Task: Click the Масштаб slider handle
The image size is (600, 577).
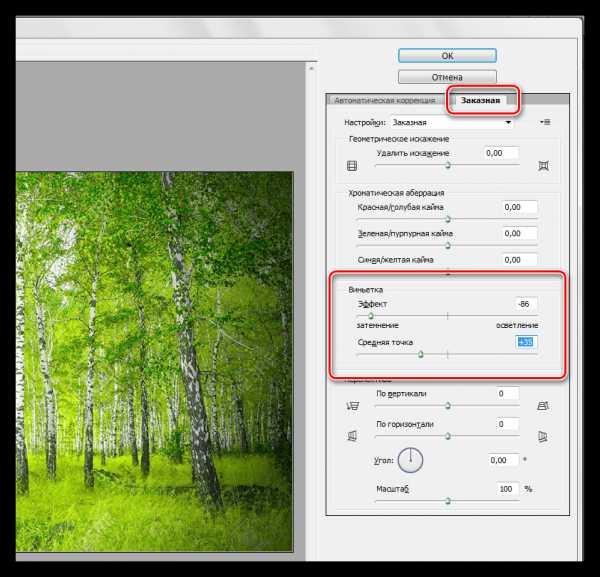Action: [447, 499]
